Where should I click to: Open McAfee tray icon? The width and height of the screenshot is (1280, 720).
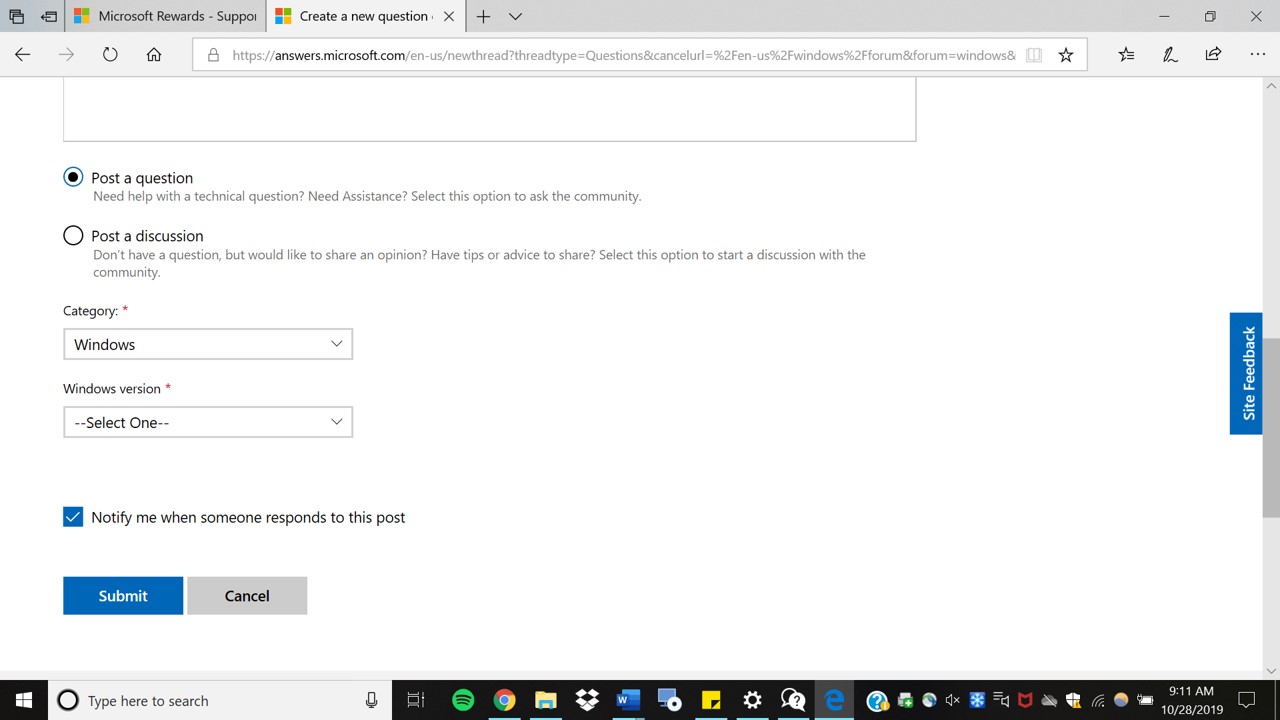coord(1025,700)
